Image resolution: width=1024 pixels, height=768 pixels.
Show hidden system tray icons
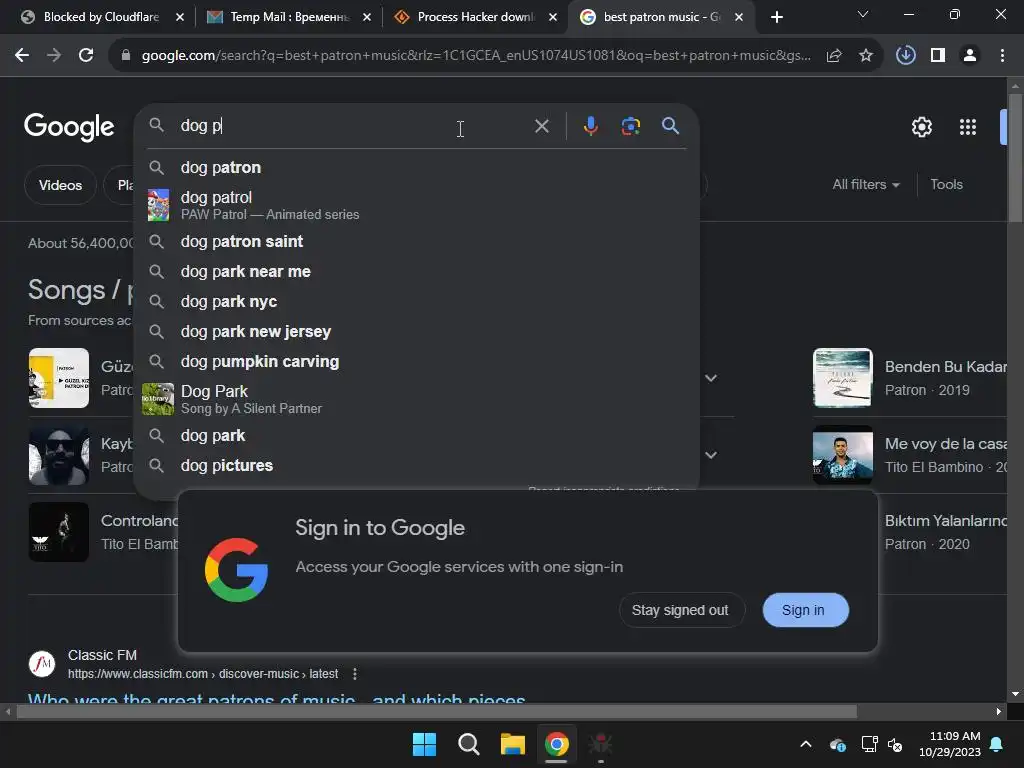point(806,744)
